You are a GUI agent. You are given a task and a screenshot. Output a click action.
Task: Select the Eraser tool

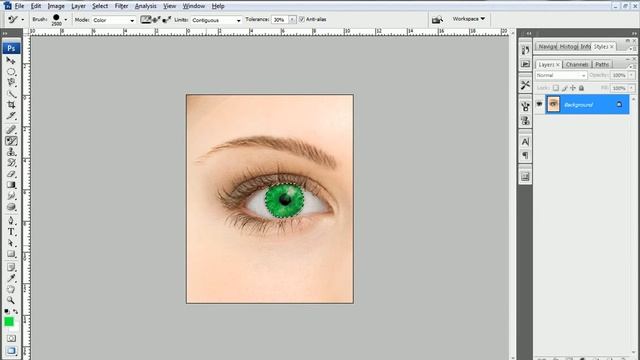[x=11, y=174]
